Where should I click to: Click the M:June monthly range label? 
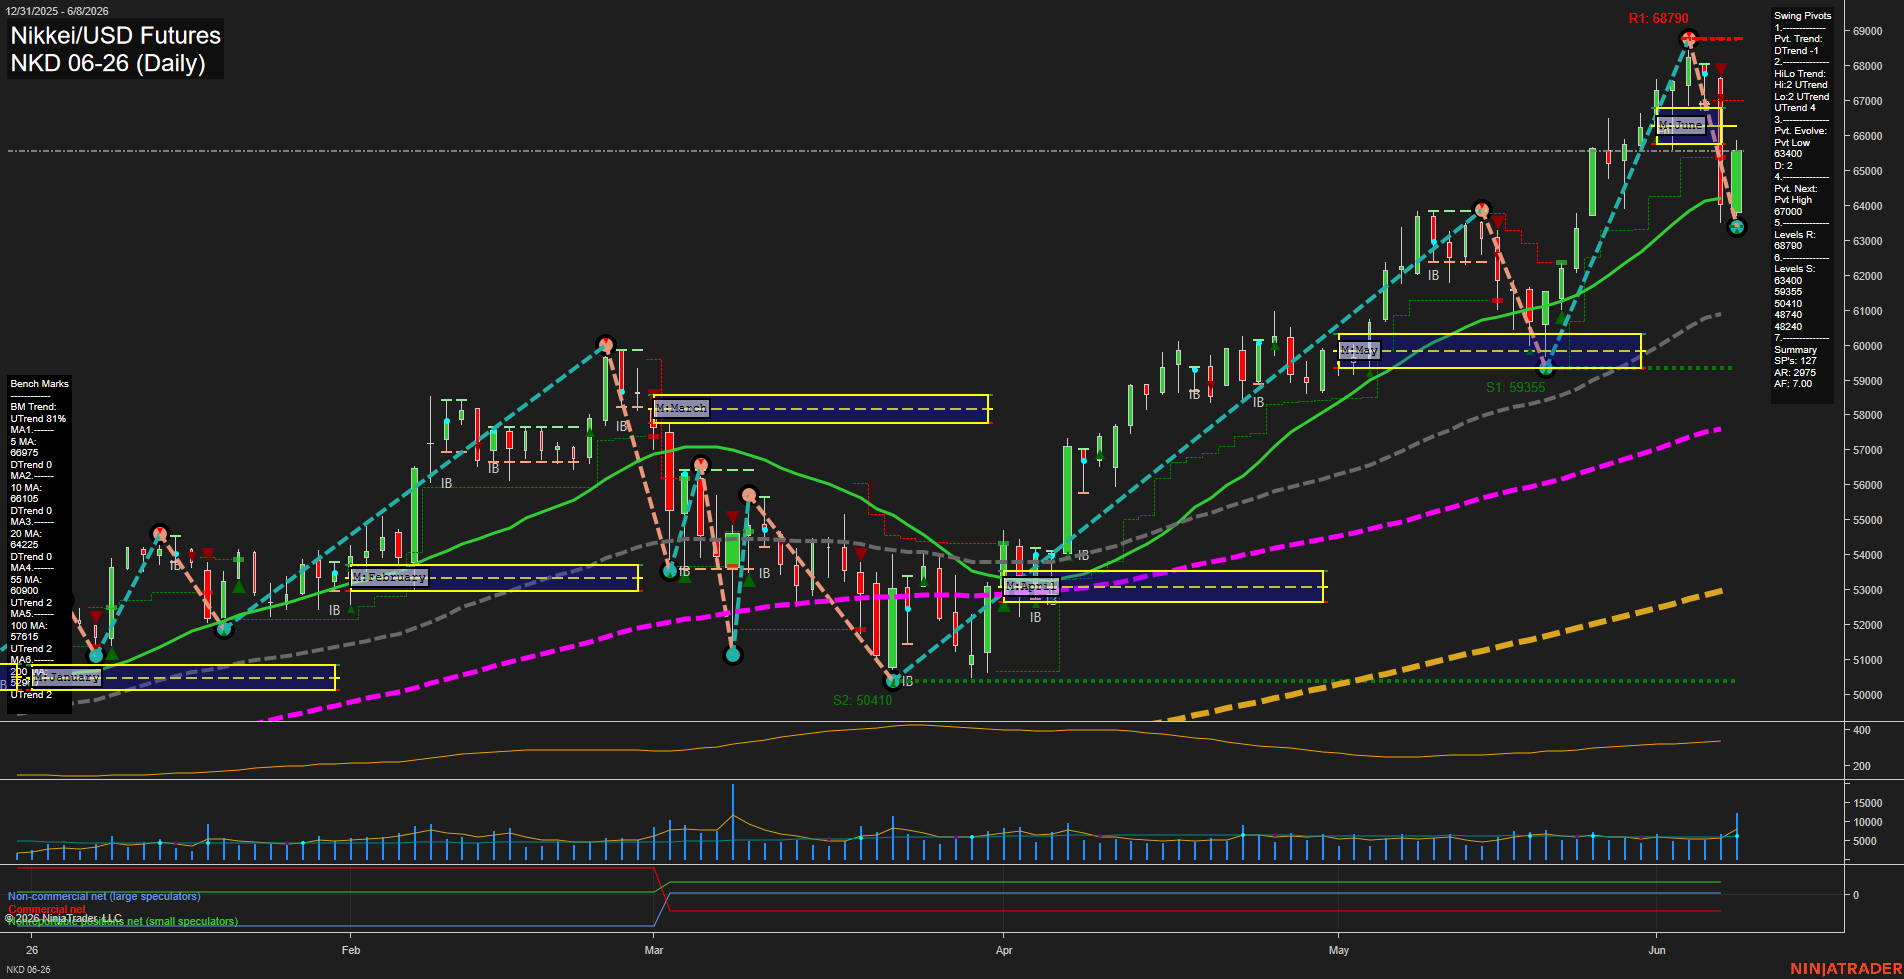click(1680, 125)
